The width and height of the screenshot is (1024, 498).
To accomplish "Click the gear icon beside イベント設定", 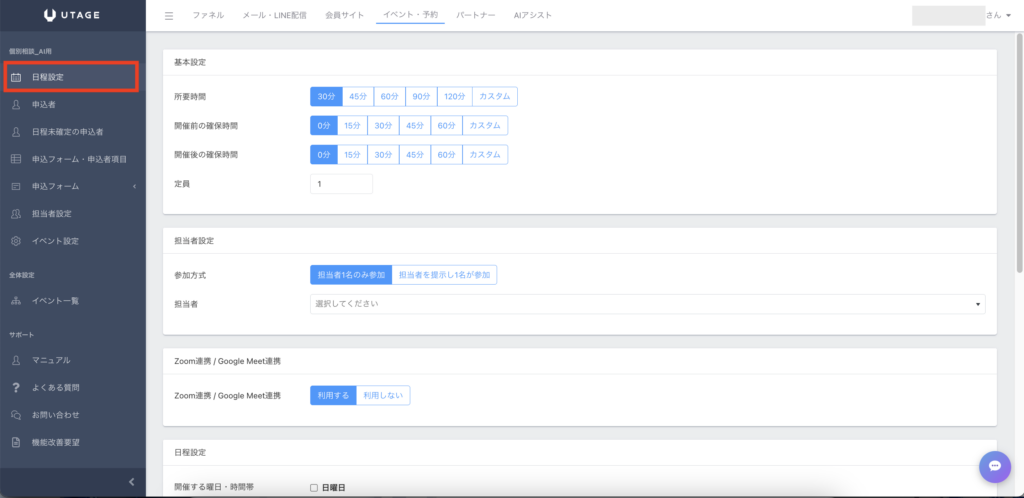I will point(16,241).
